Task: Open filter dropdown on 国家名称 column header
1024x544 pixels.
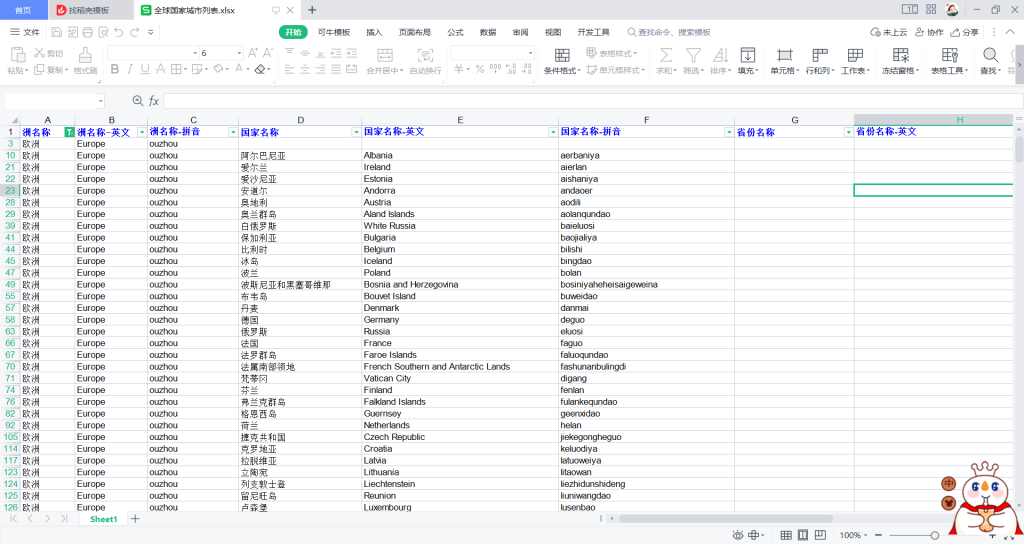Action: click(355, 132)
